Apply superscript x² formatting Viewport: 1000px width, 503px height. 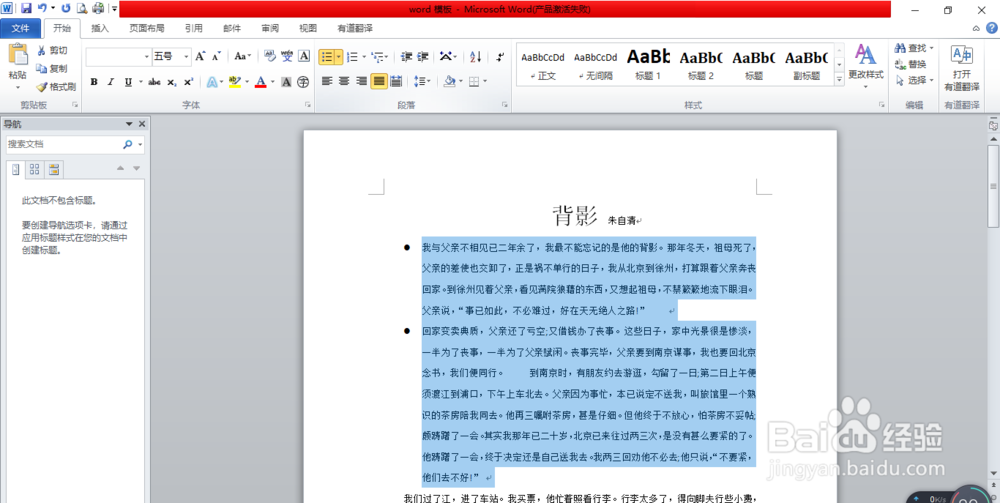(x=188, y=82)
